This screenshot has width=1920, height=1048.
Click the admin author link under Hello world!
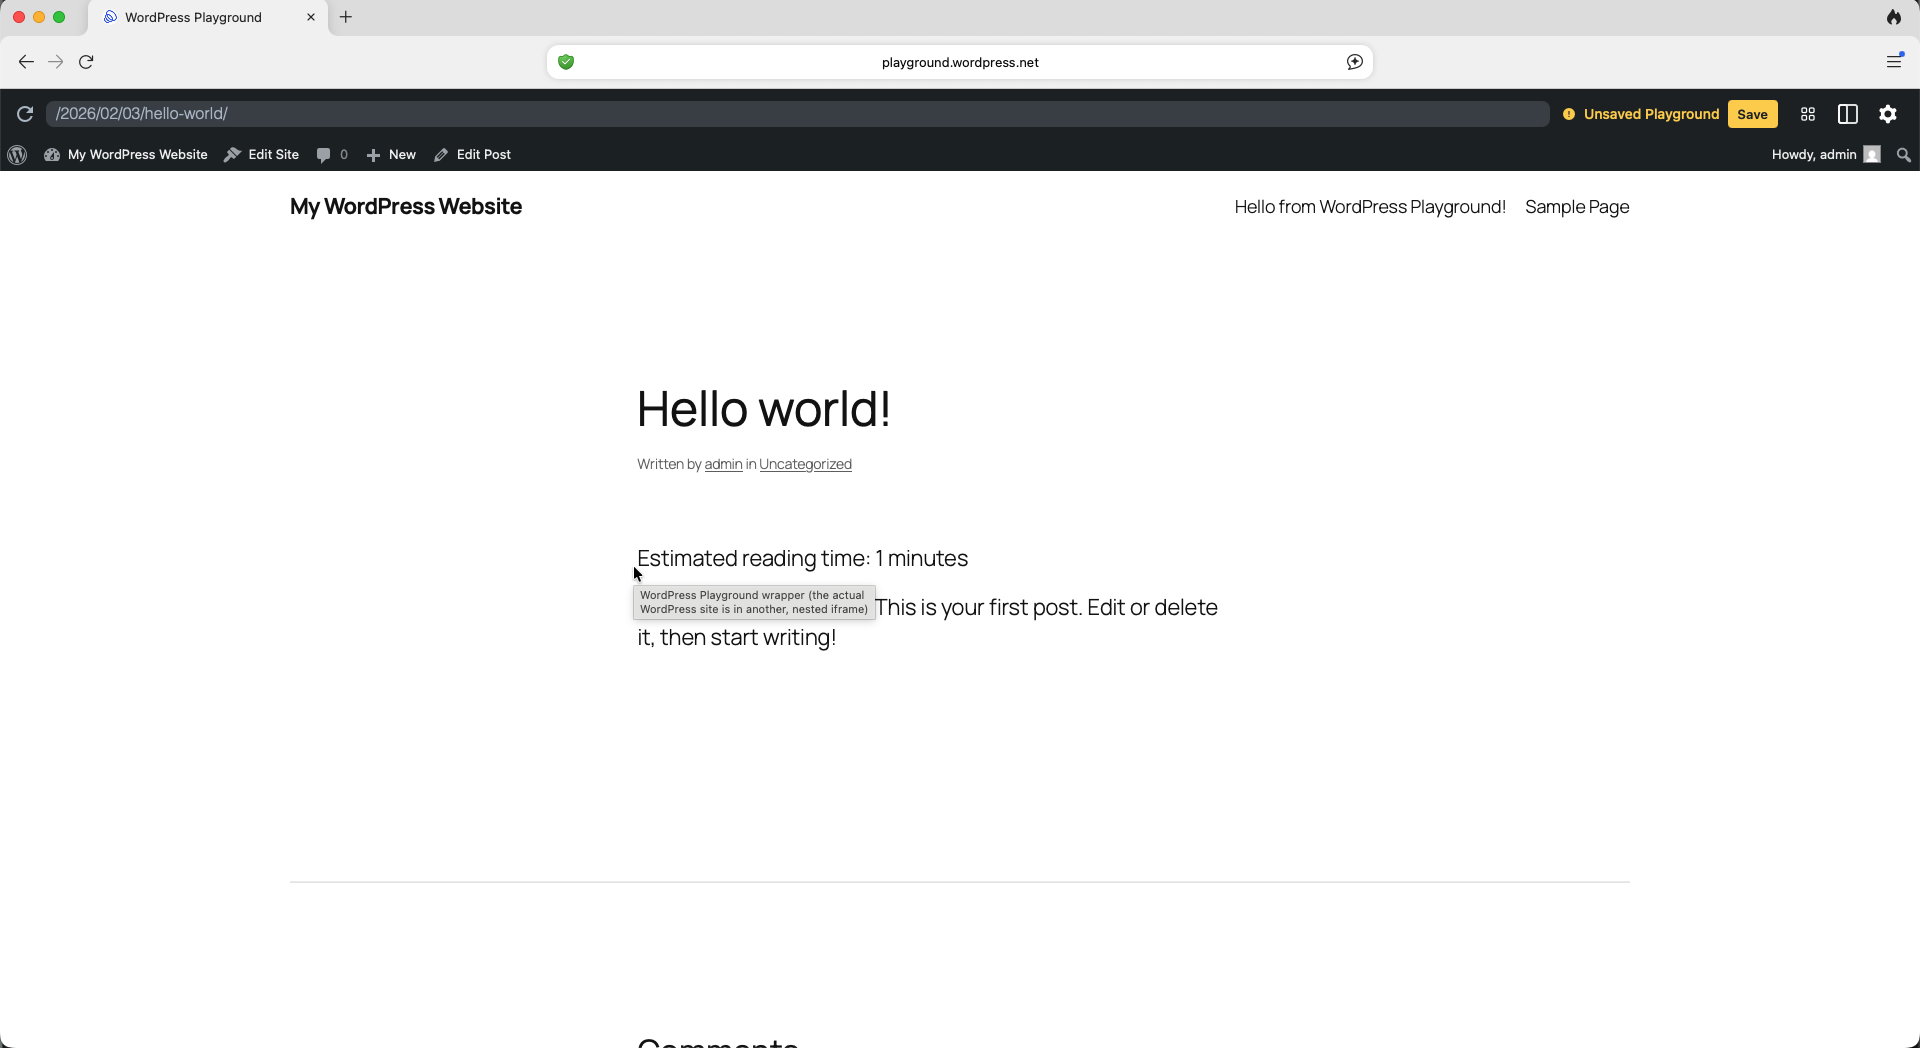(x=722, y=464)
